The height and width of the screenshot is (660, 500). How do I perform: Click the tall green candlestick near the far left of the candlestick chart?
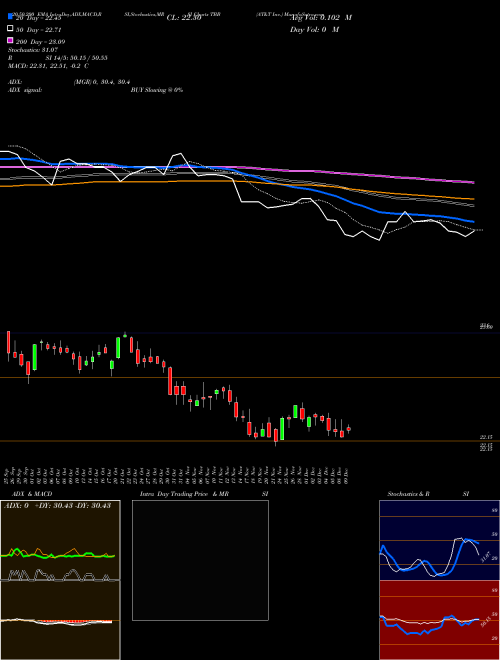[35, 357]
